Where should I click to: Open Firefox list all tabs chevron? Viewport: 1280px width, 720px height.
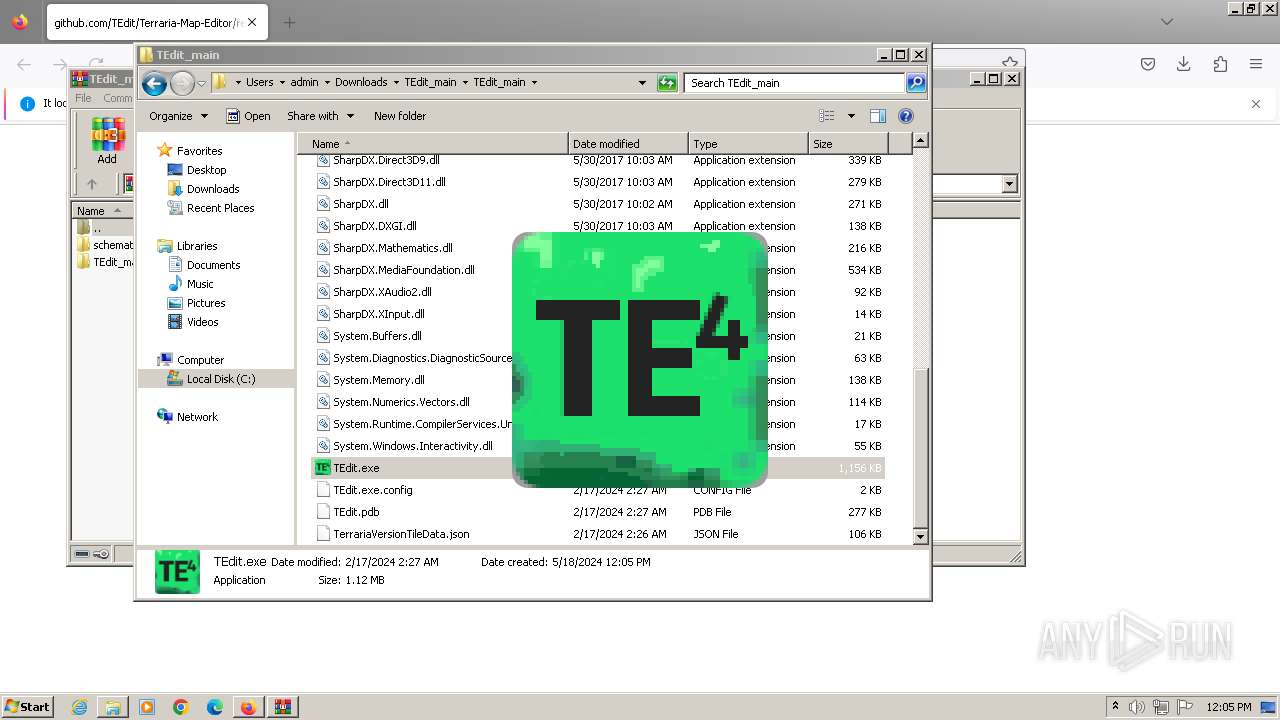pyautogui.click(x=1167, y=22)
